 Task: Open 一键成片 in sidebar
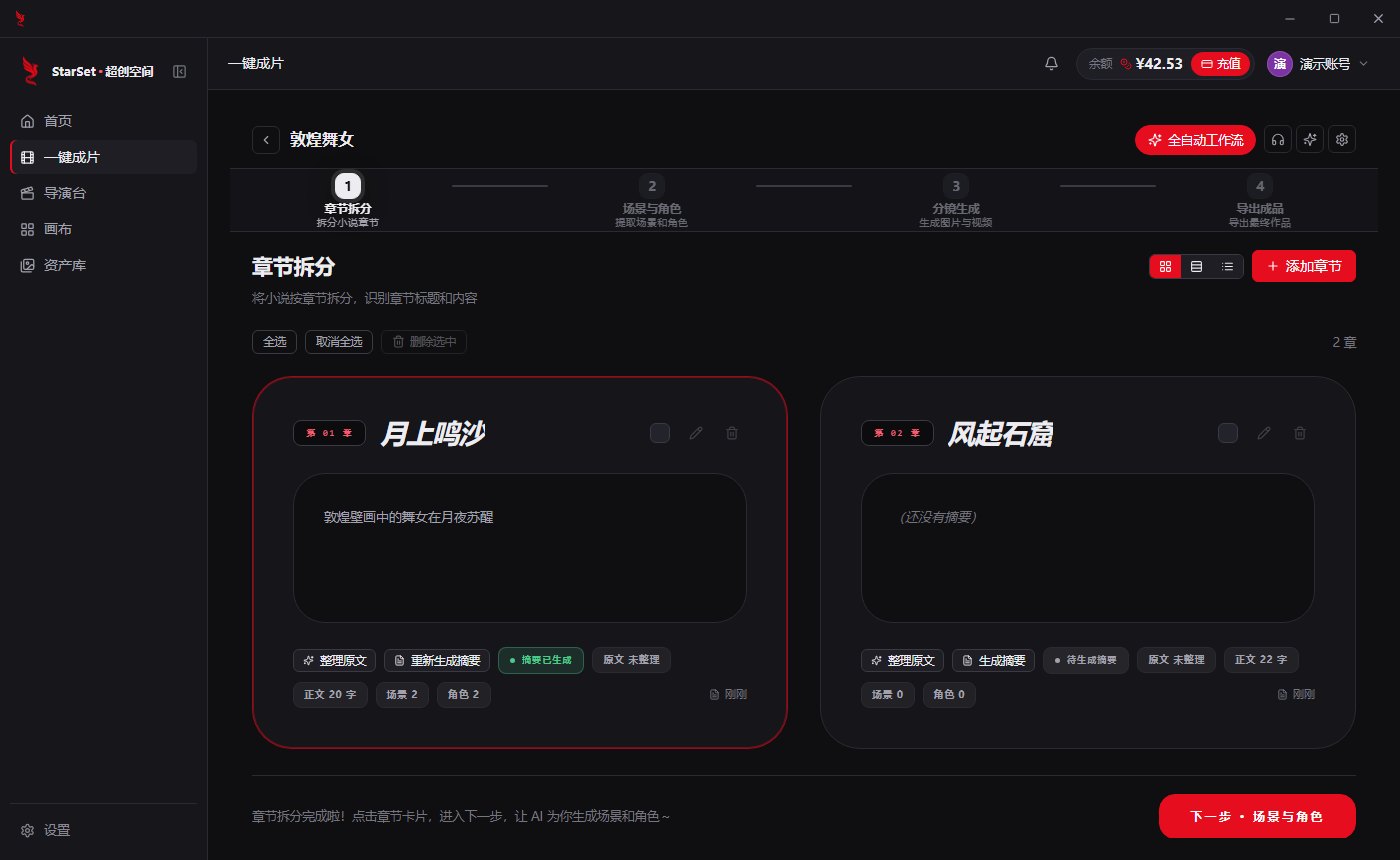[103, 157]
